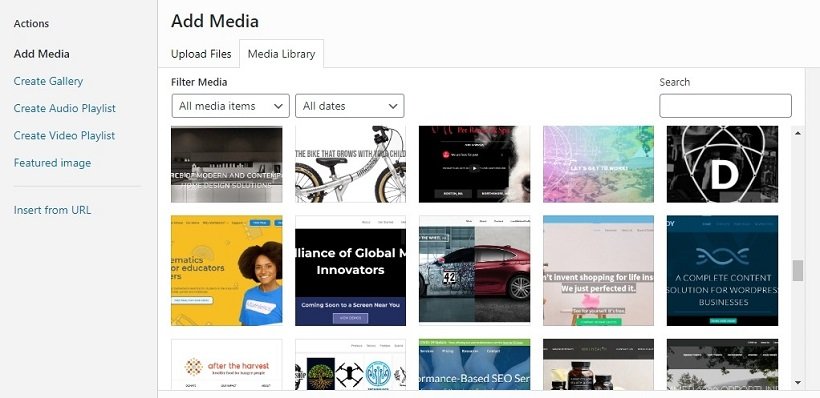The width and height of the screenshot is (820, 398).
Task: Open the Upload Files tab
Action: click(x=201, y=54)
